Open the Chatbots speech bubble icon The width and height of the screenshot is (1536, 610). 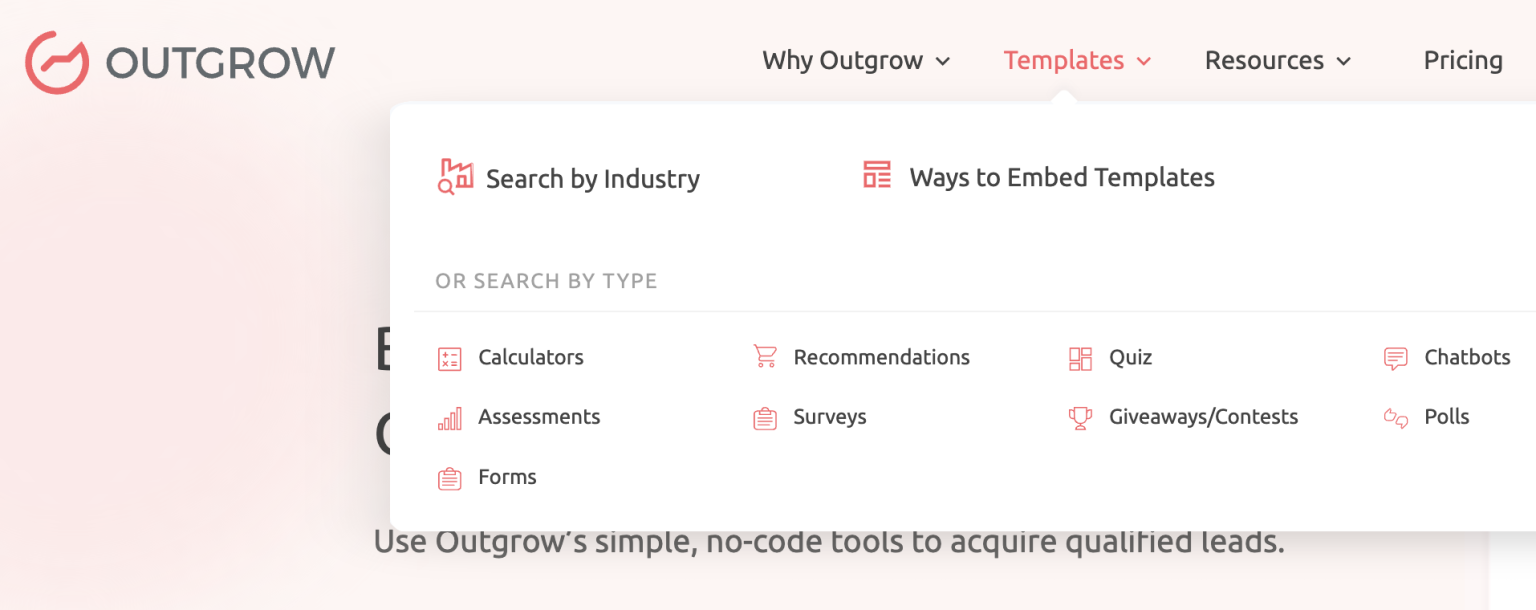(x=1395, y=358)
